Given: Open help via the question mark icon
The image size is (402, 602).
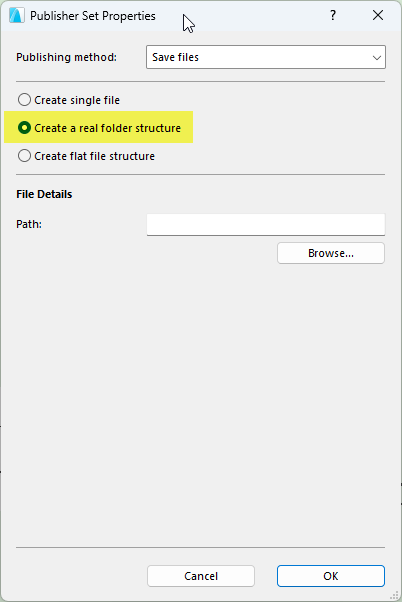Looking at the screenshot, I should [333, 15].
